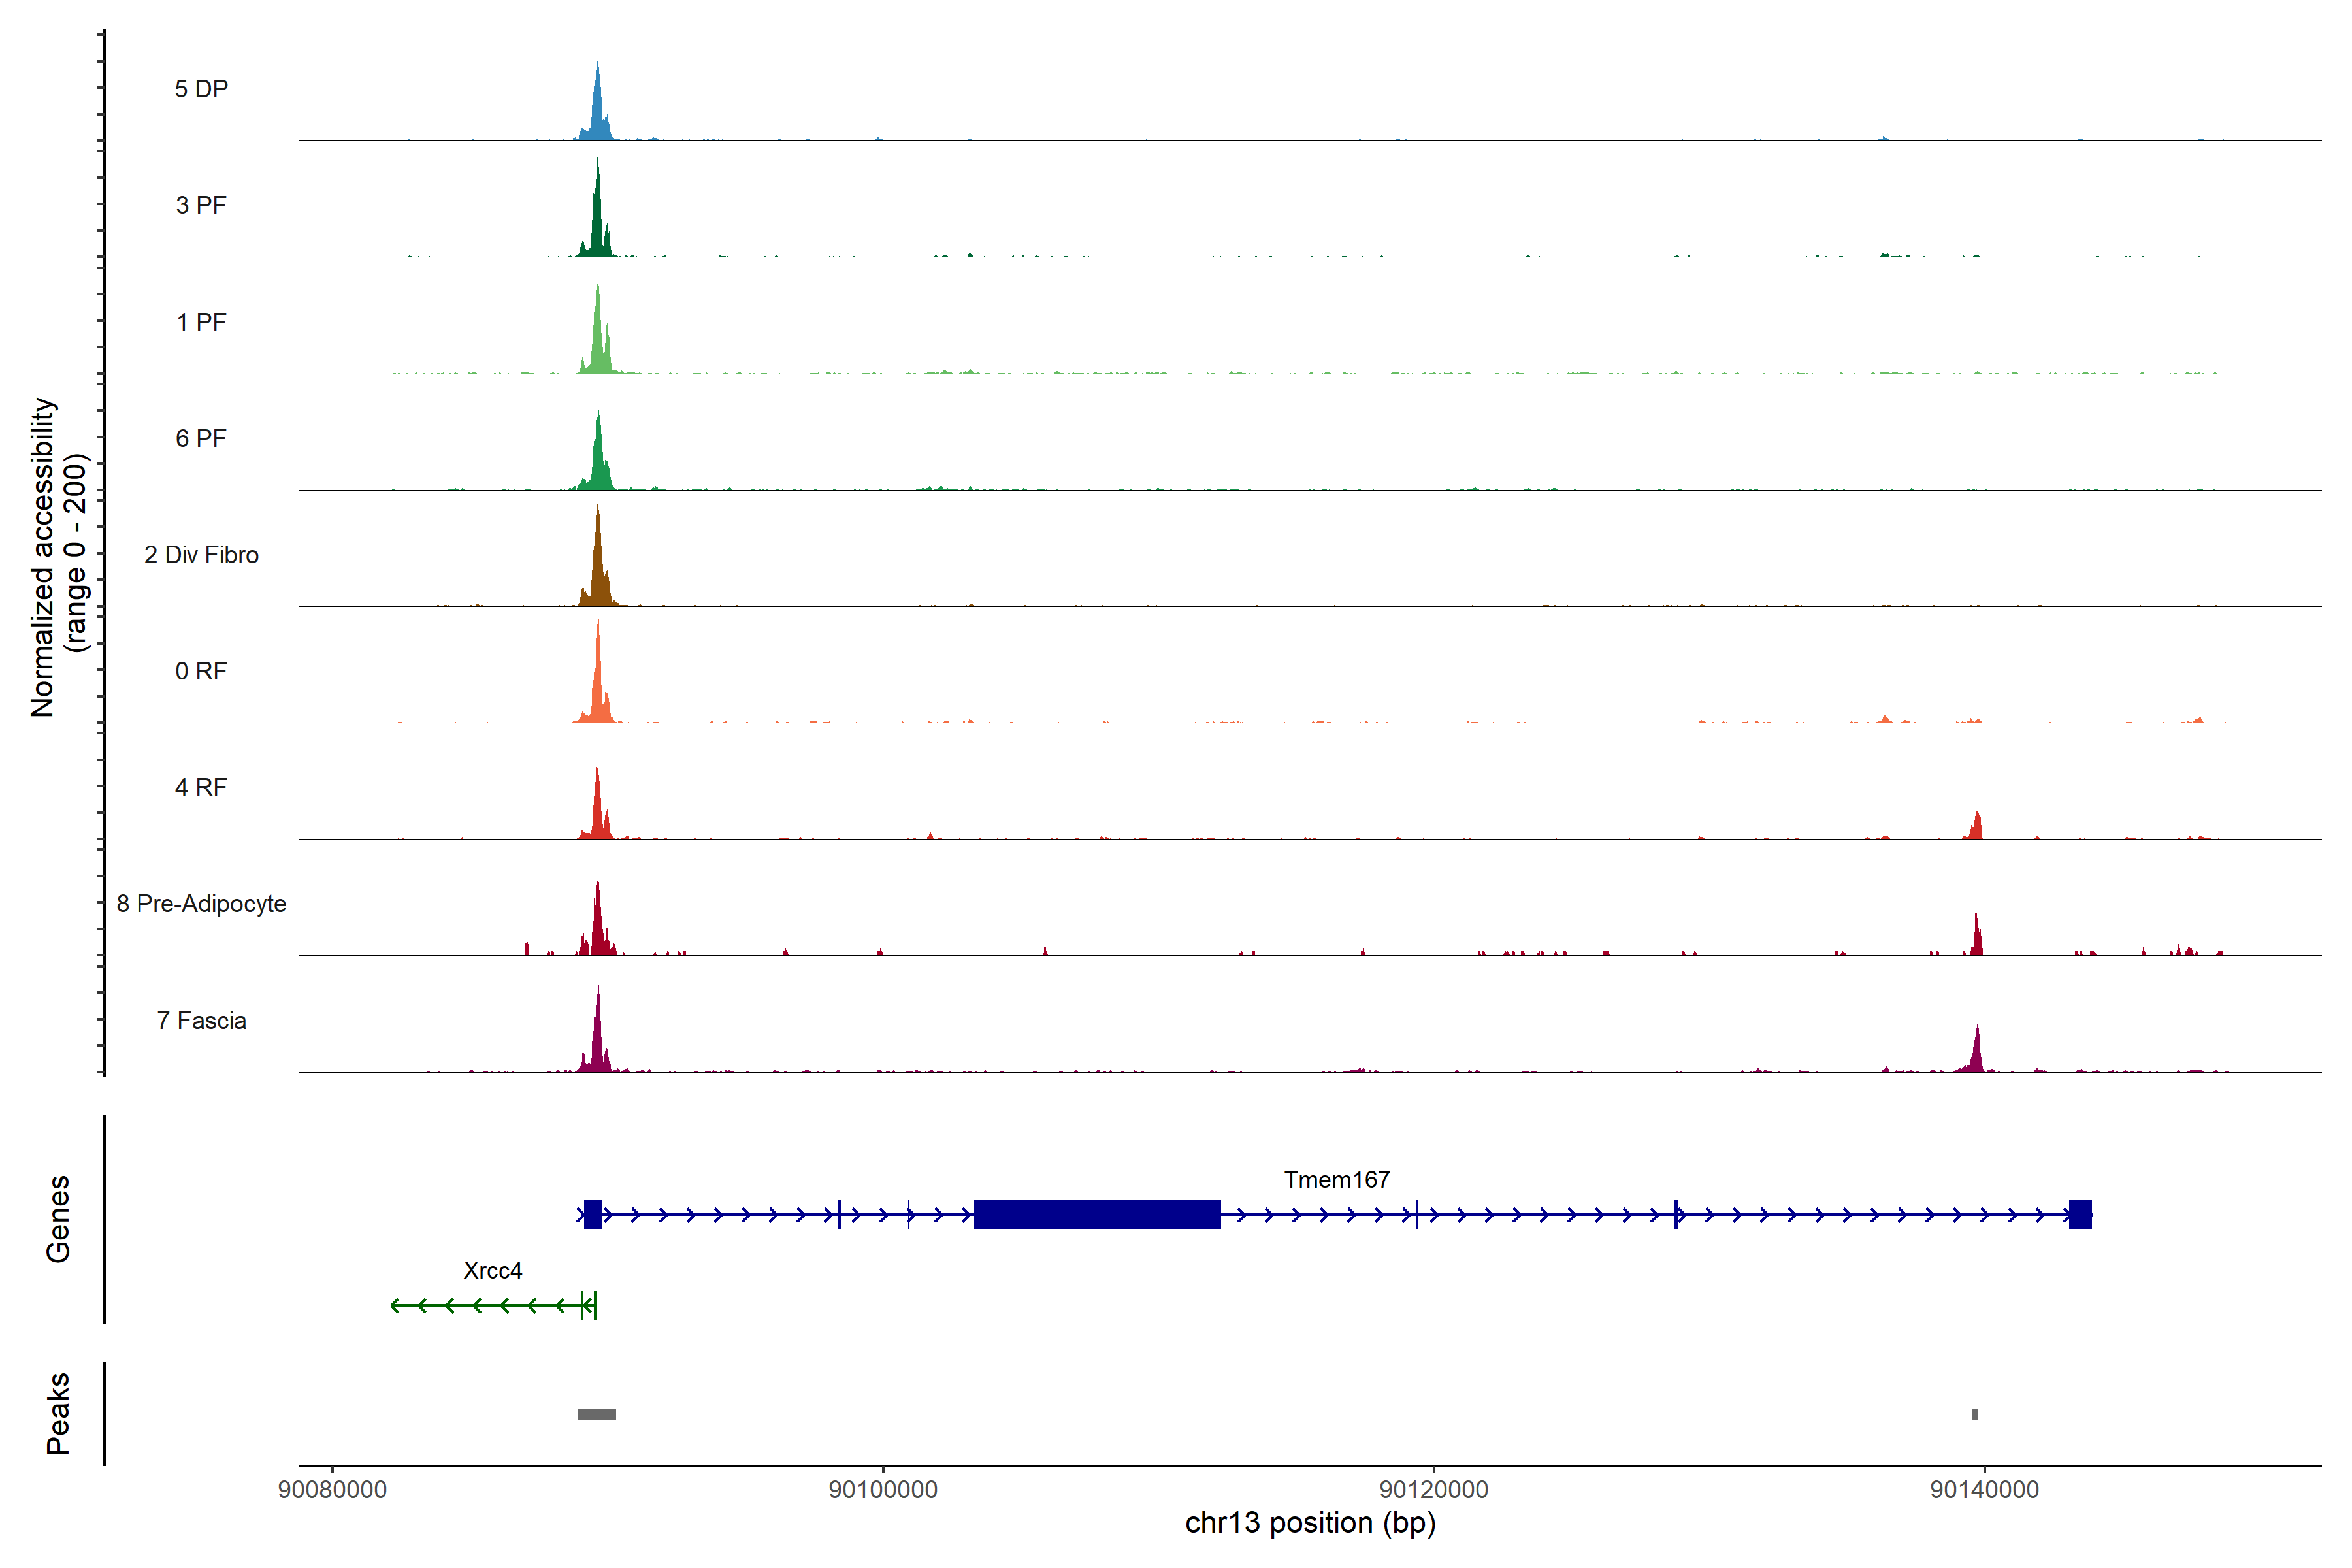Click the 6 PF track label

coord(201,438)
